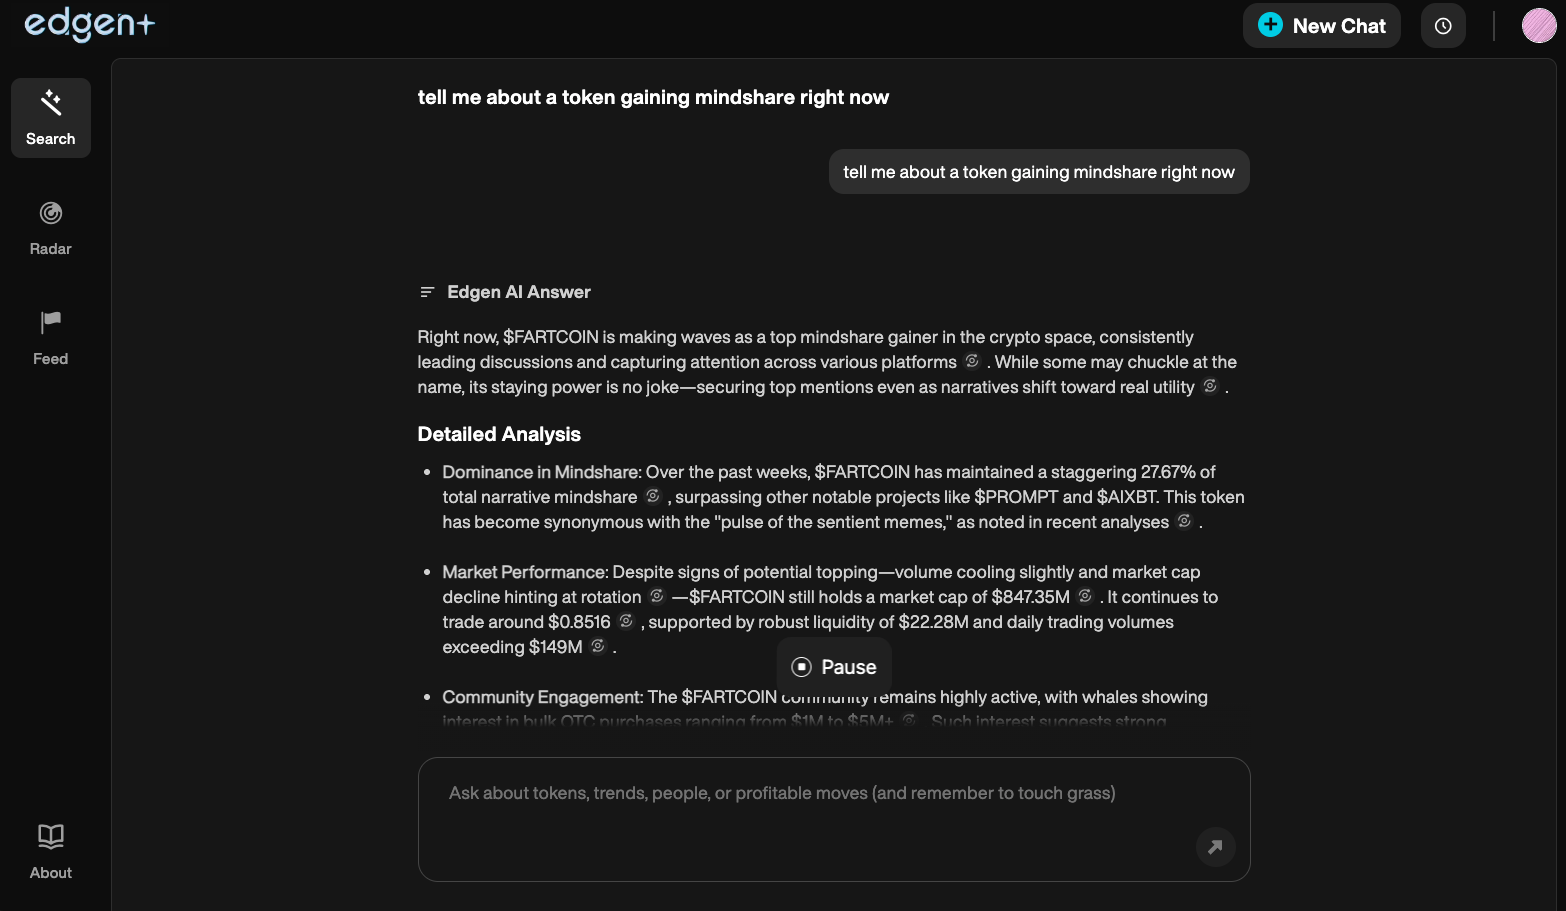Open citation next to the 27.67% mindshare stat

point(653,495)
